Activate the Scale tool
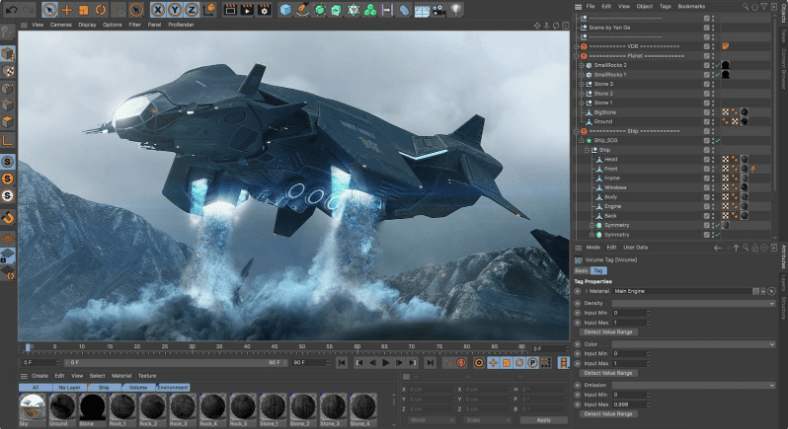Image resolution: width=788 pixels, height=429 pixels. point(83,10)
